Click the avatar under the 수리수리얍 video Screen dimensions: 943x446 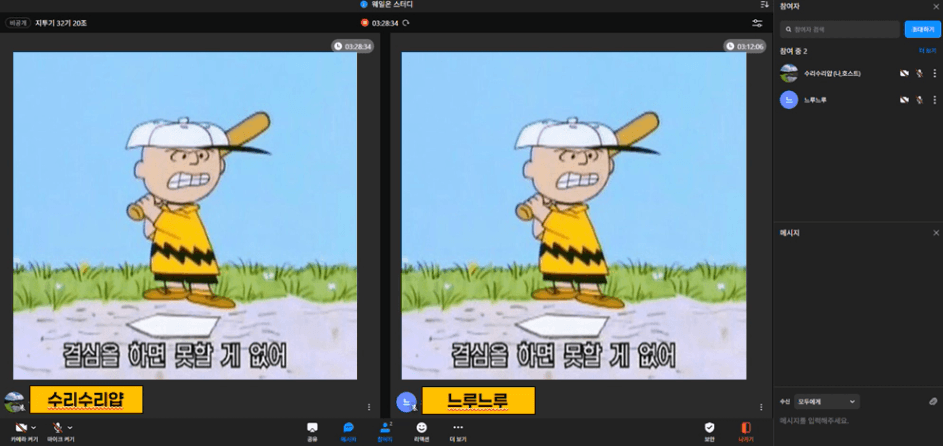click(x=14, y=402)
